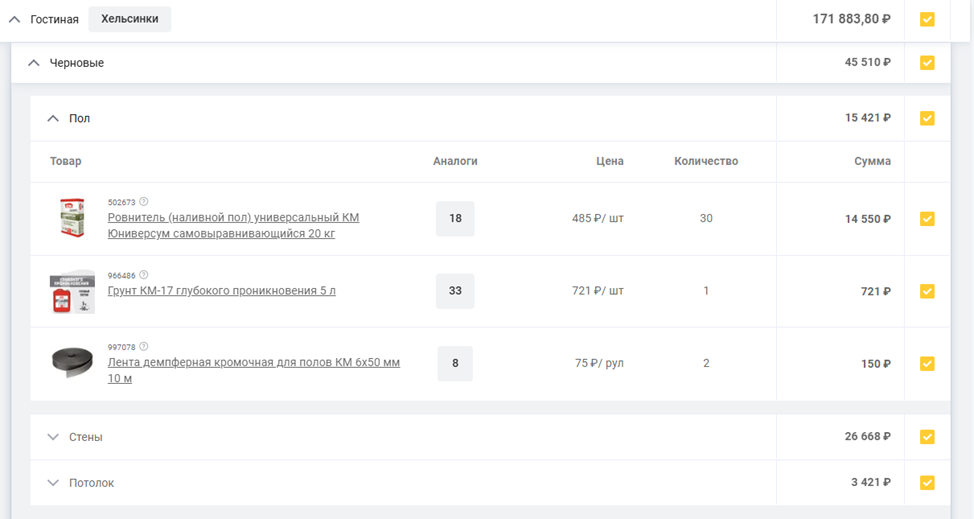Expand the Потолок category
The width and height of the screenshot is (974, 519).
[x=53, y=483]
